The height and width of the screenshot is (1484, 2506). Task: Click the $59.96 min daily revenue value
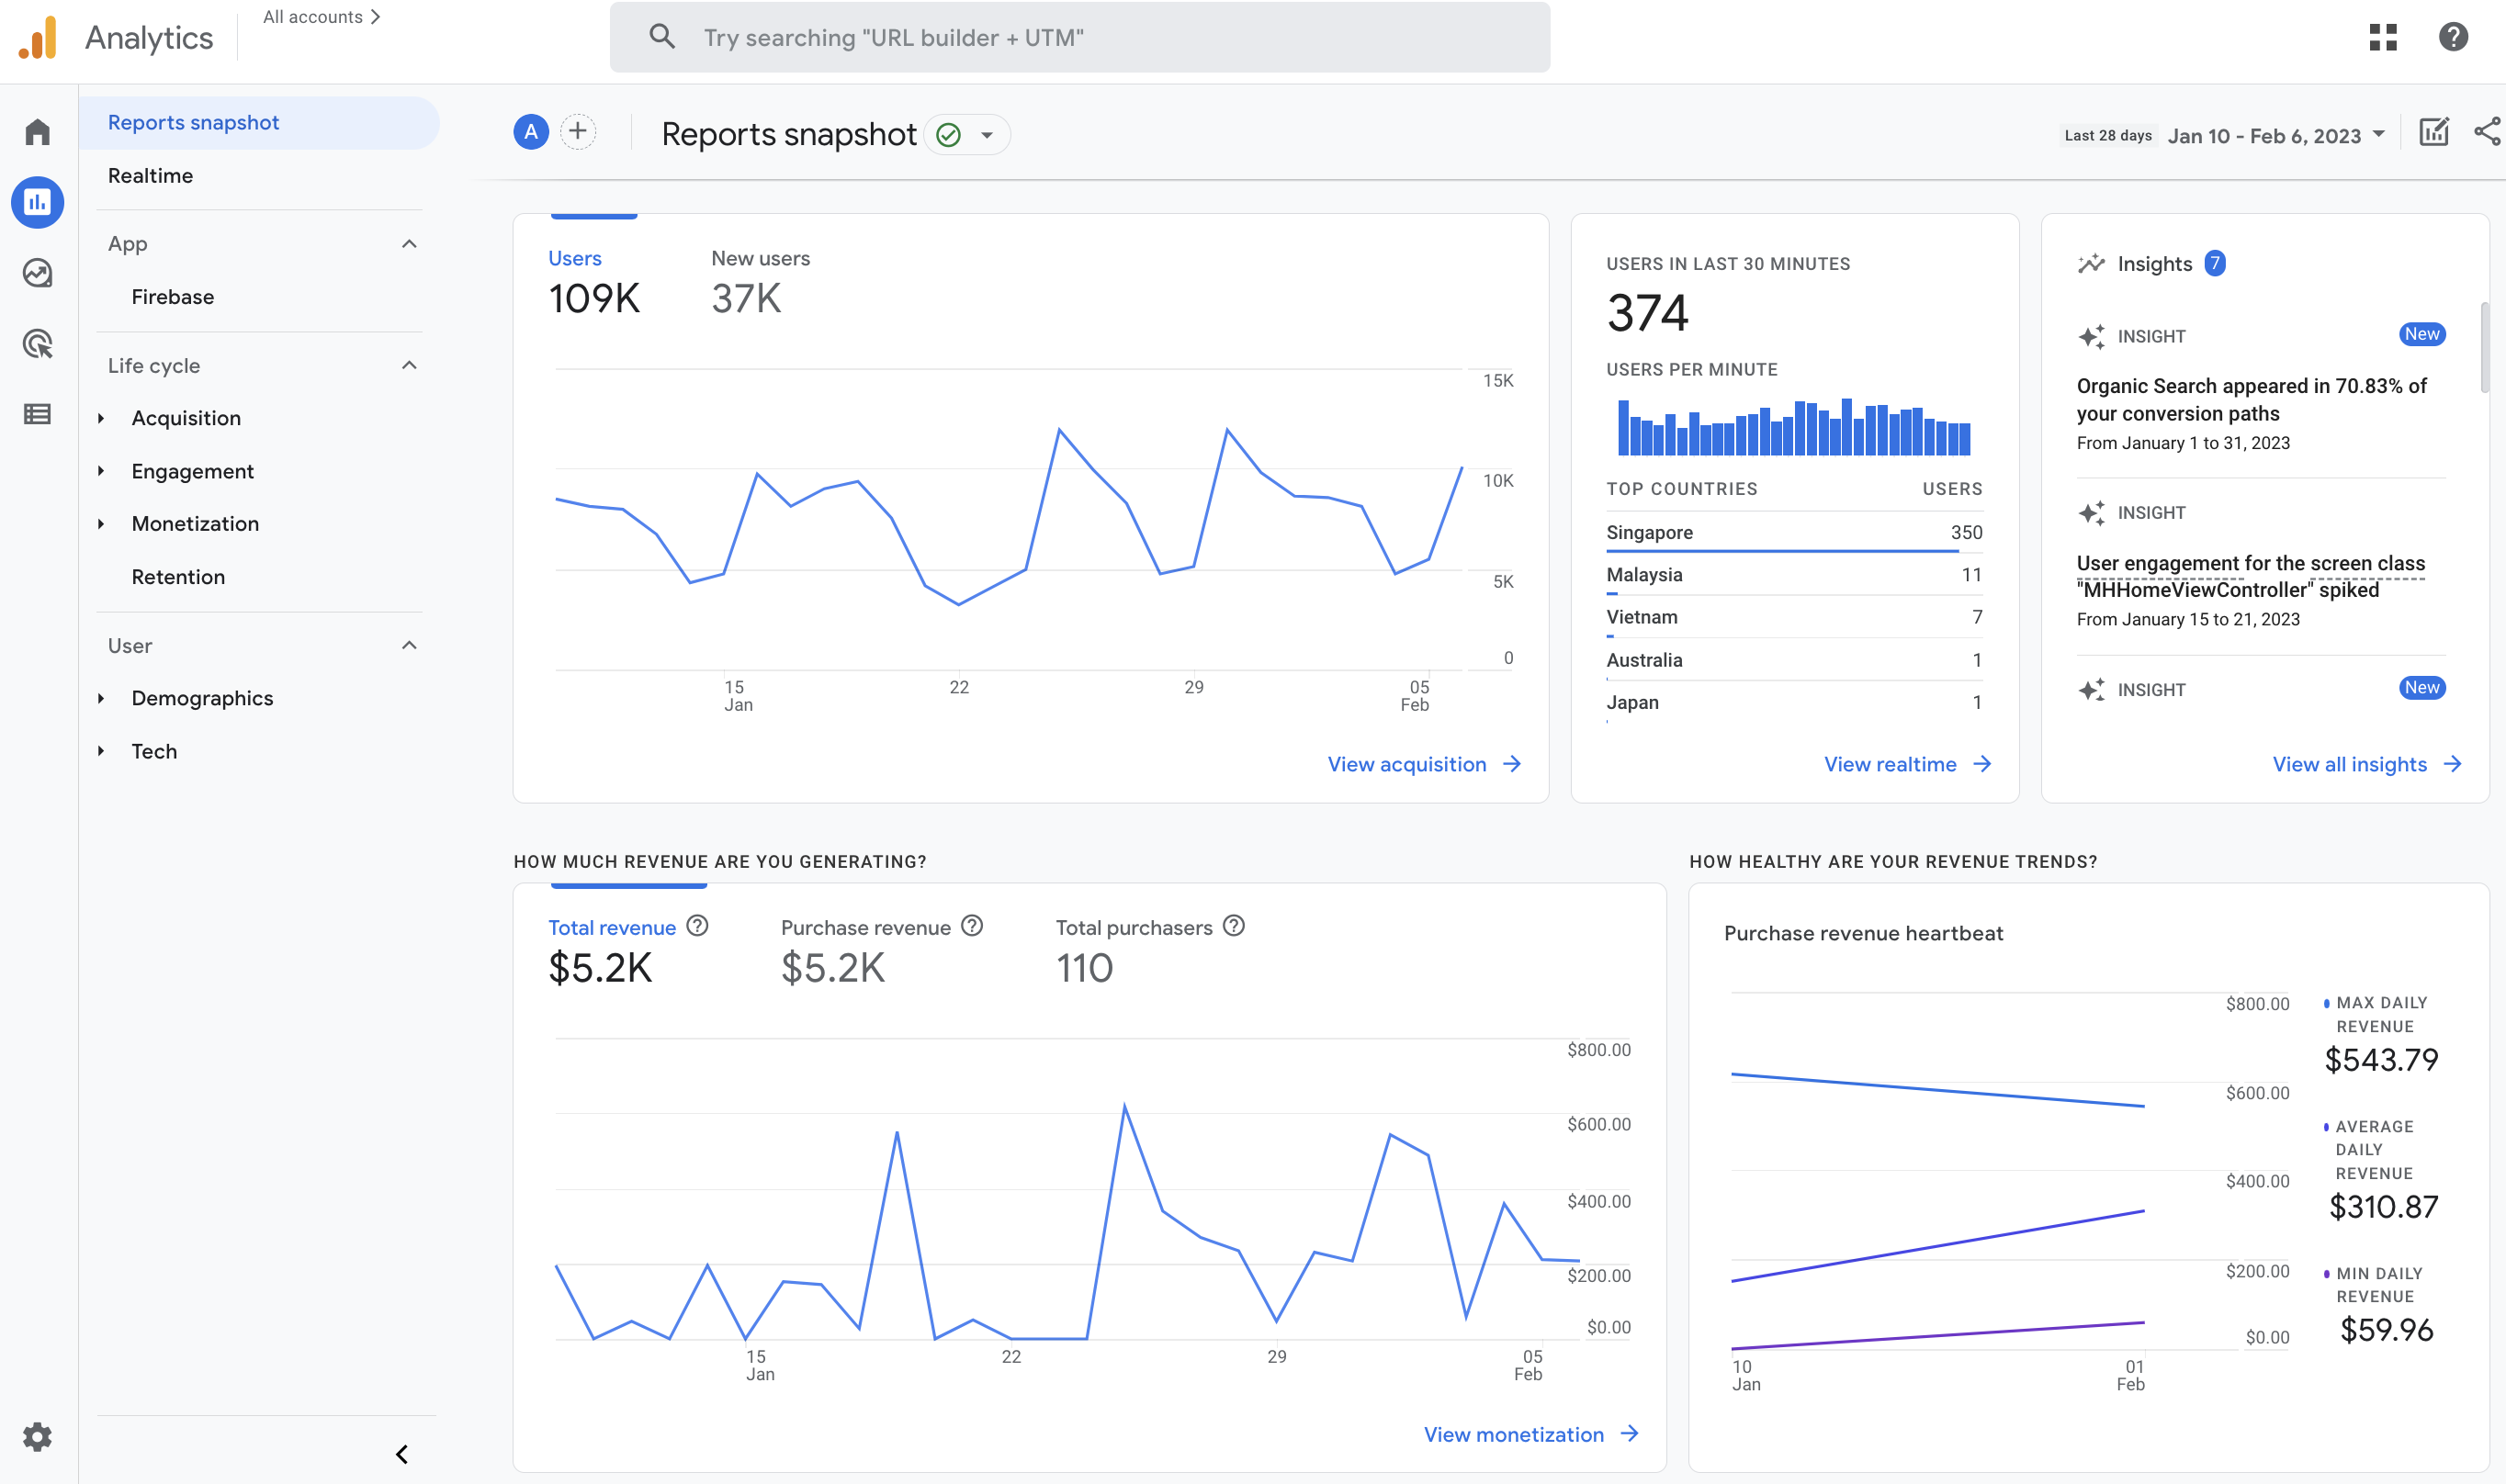pos(2386,1330)
